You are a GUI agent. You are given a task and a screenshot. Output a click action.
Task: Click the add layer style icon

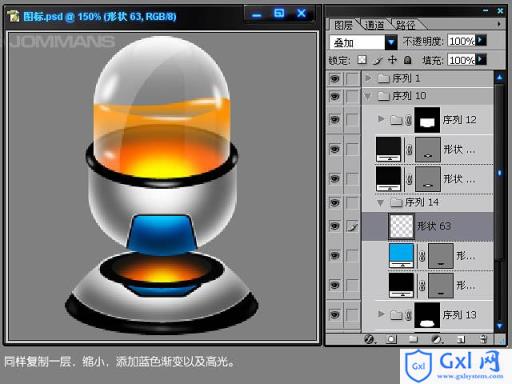(369, 339)
